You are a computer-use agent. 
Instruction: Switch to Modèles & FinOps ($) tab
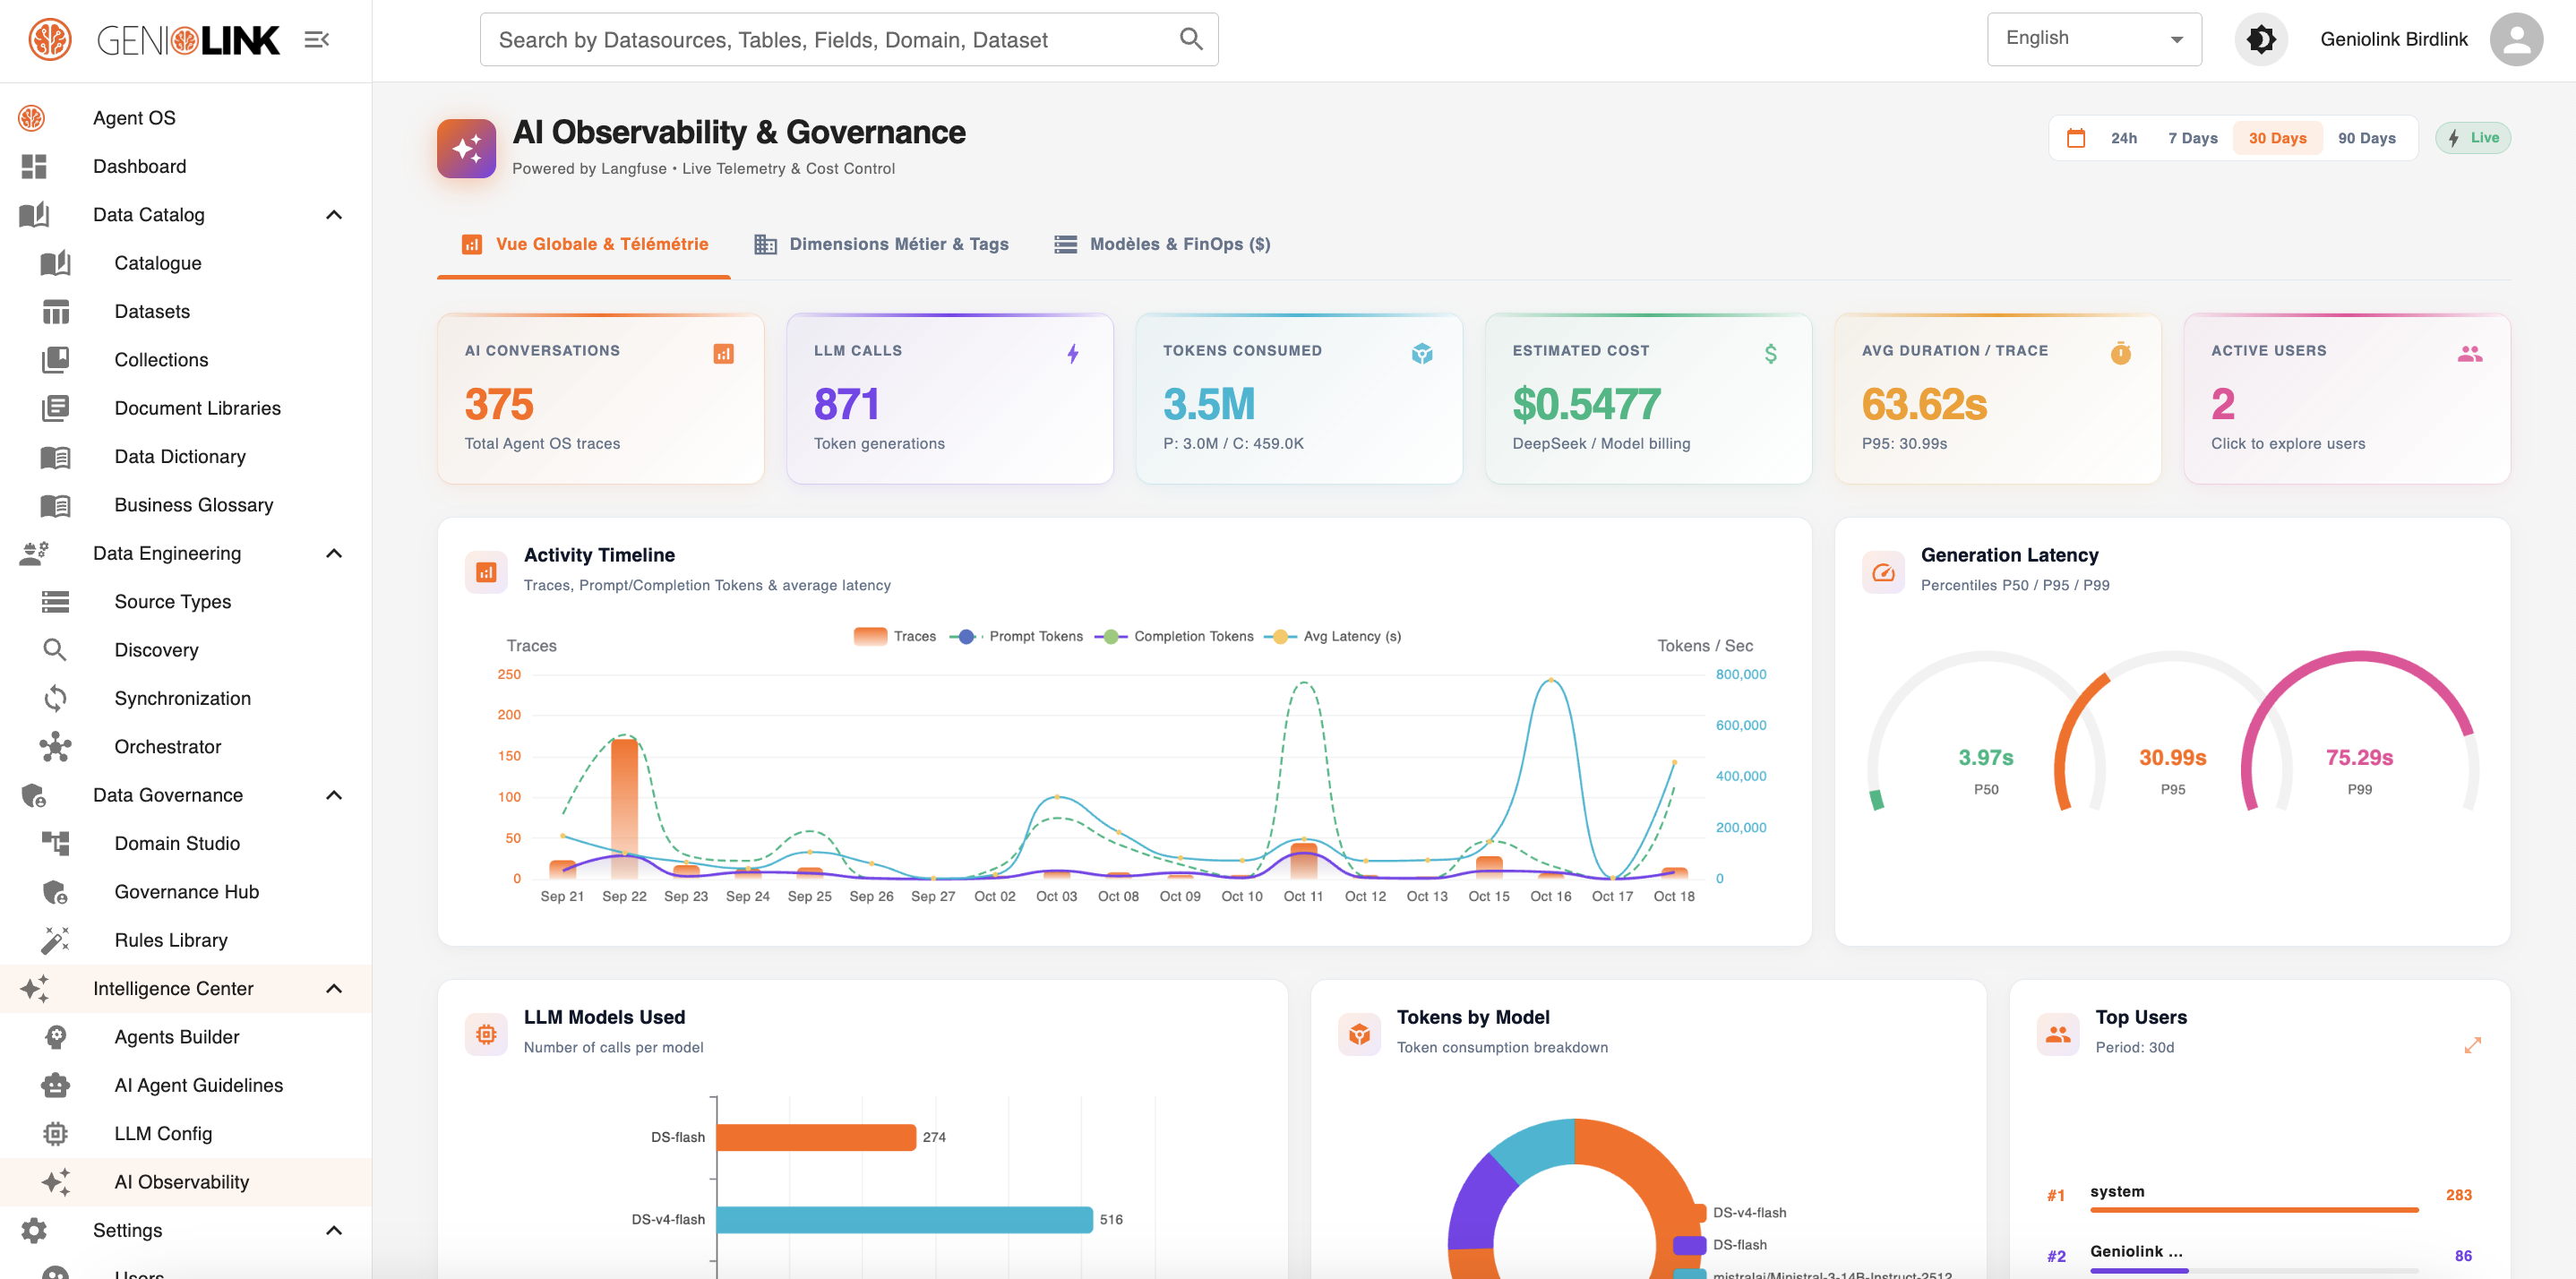pyautogui.click(x=1162, y=244)
